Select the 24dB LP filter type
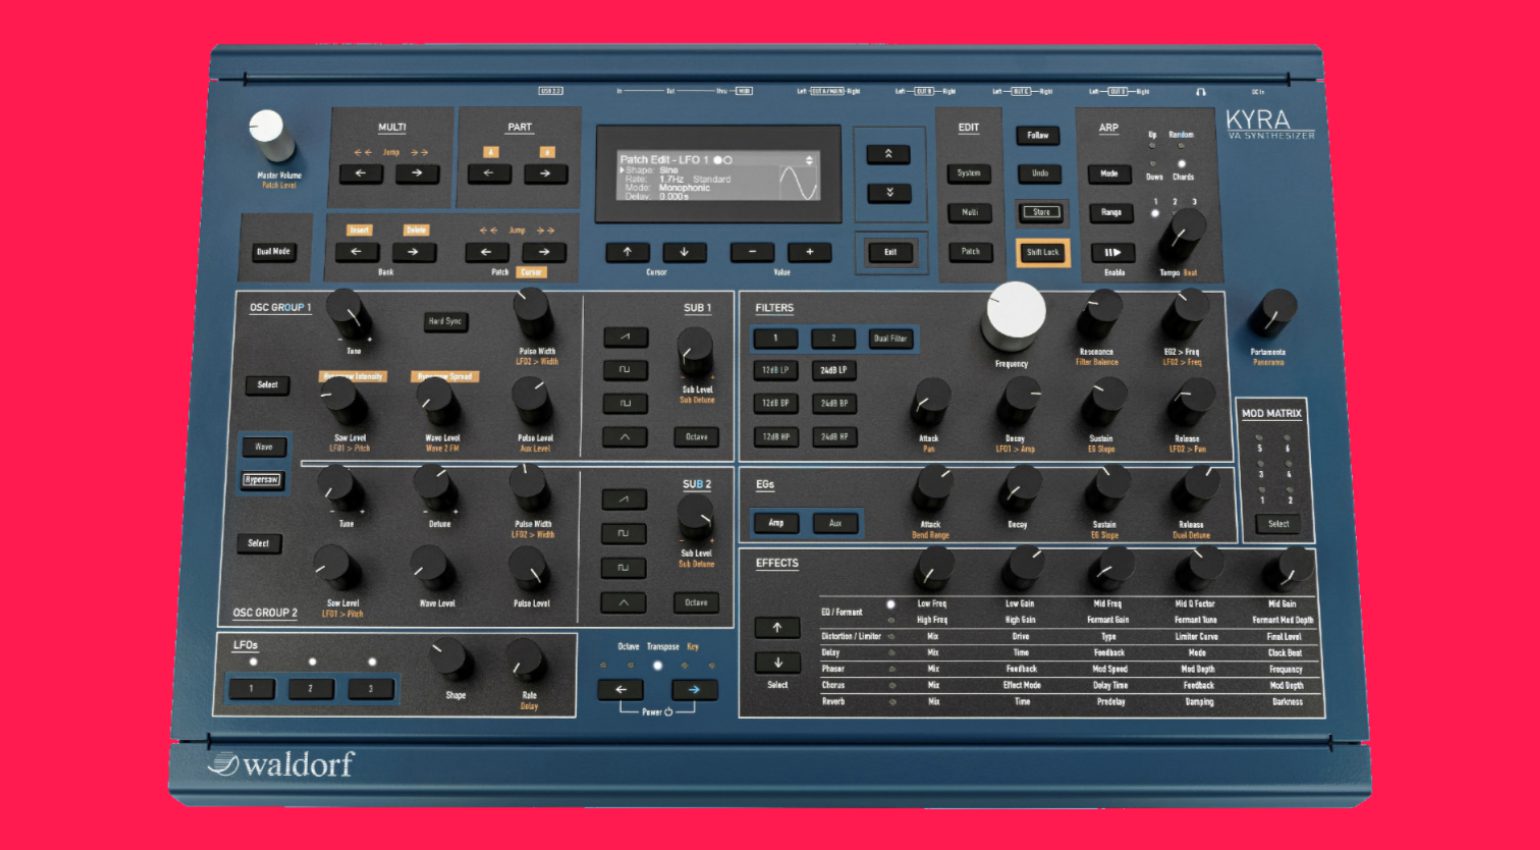1540x850 pixels. coord(834,370)
